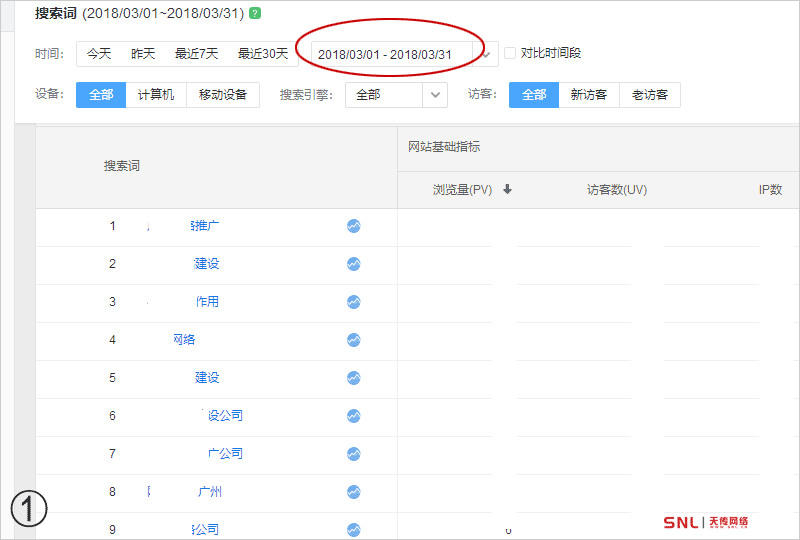
Task: Enable the 对比时间段 checkbox
Action: (x=510, y=53)
